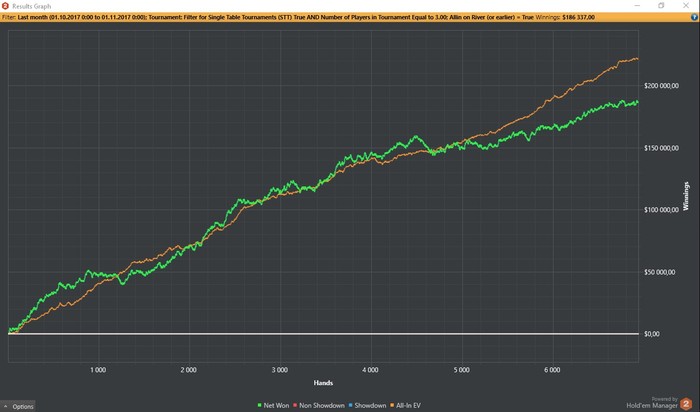Minimize the Results Graph window
Viewport: 700px width, 412px height.
(637, 6)
